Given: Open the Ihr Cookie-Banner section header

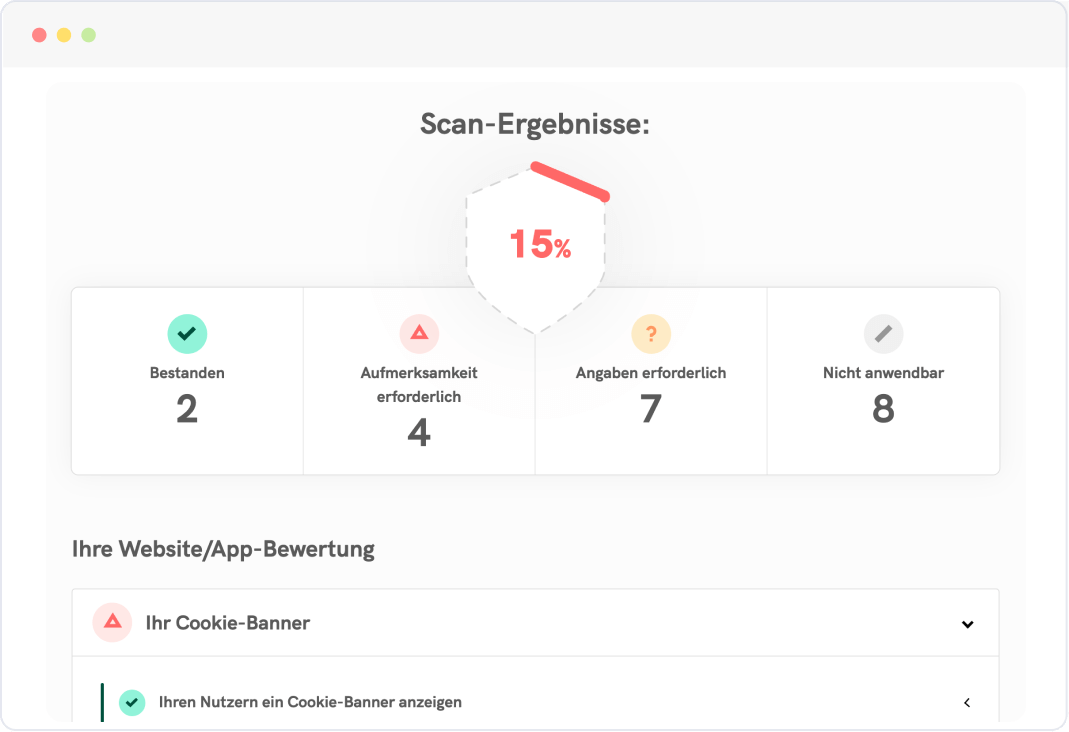Looking at the screenshot, I should tap(535, 623).
